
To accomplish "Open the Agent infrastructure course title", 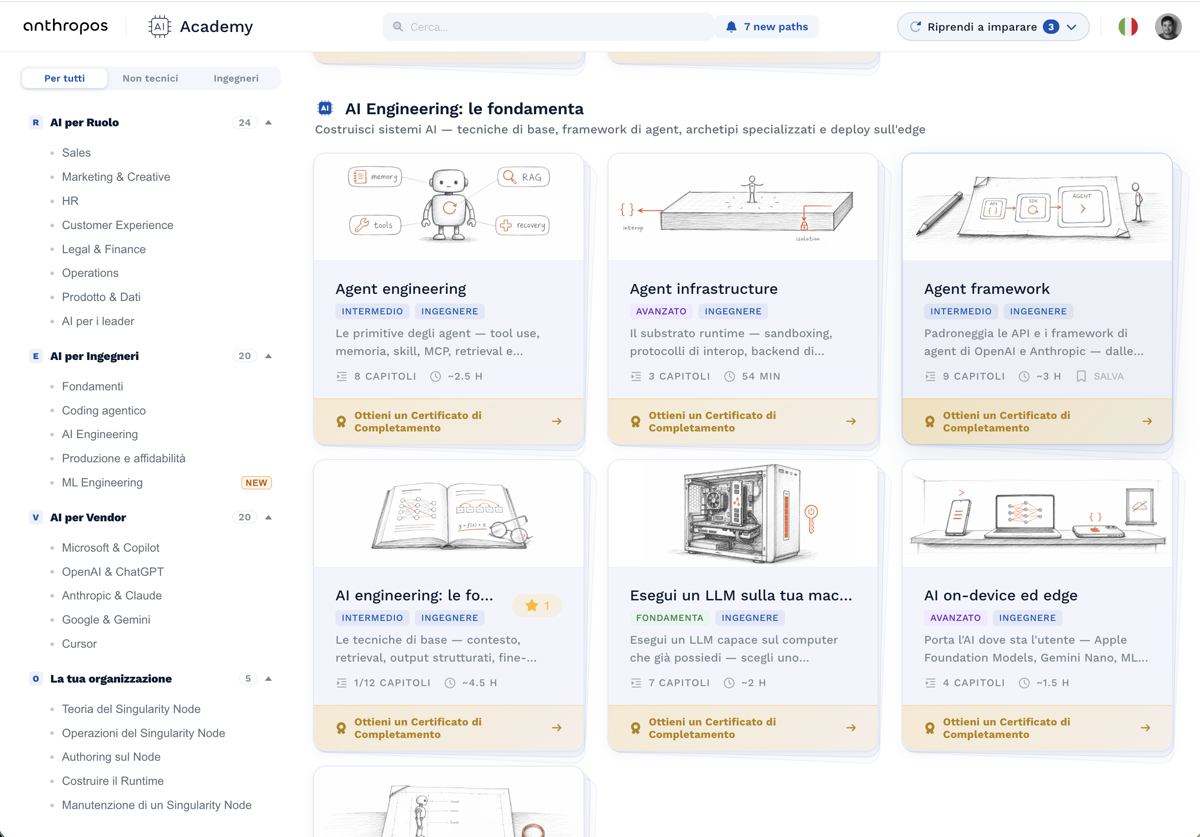I will [704, 289].
